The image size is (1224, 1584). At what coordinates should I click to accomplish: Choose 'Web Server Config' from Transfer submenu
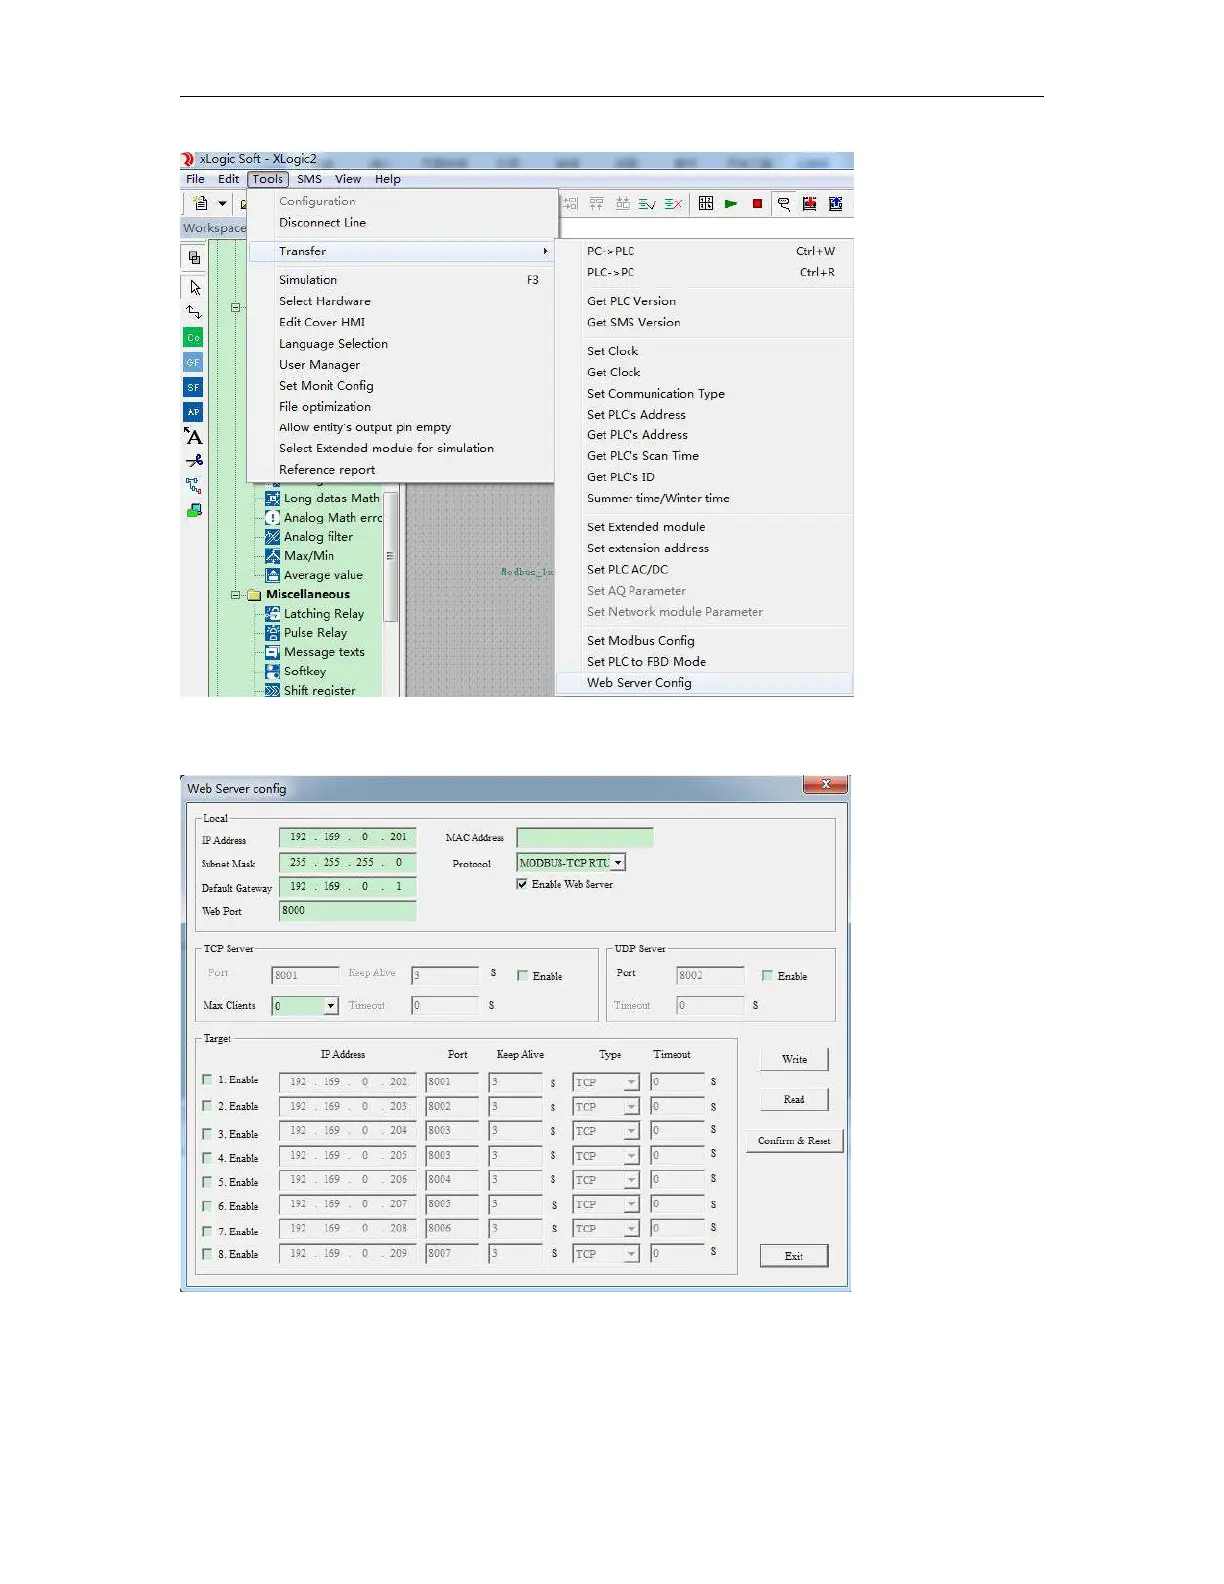[x=639, y=683]
